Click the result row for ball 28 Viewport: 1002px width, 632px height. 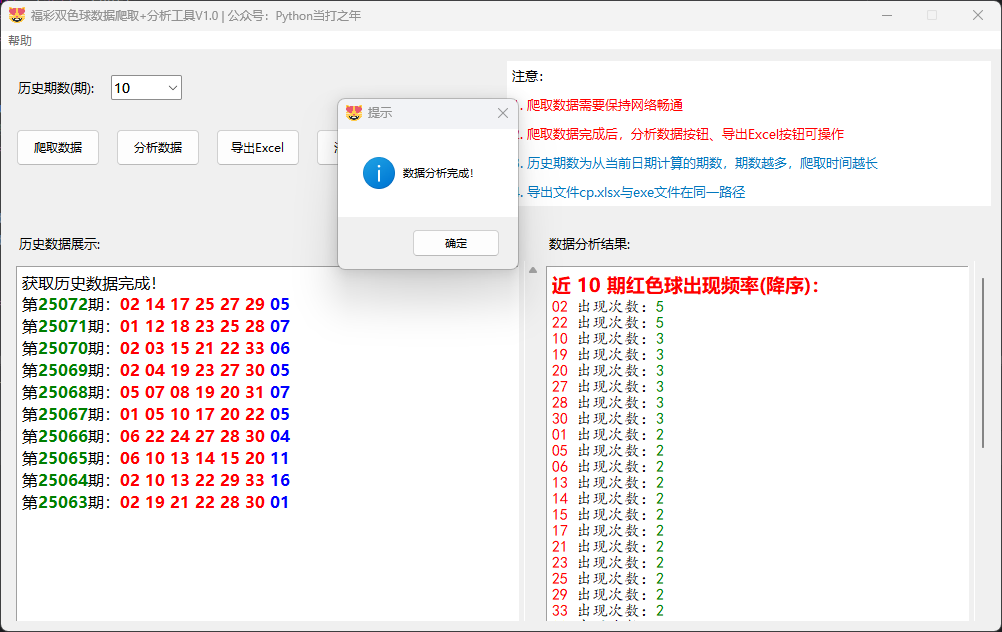click(x=608, y=403)
